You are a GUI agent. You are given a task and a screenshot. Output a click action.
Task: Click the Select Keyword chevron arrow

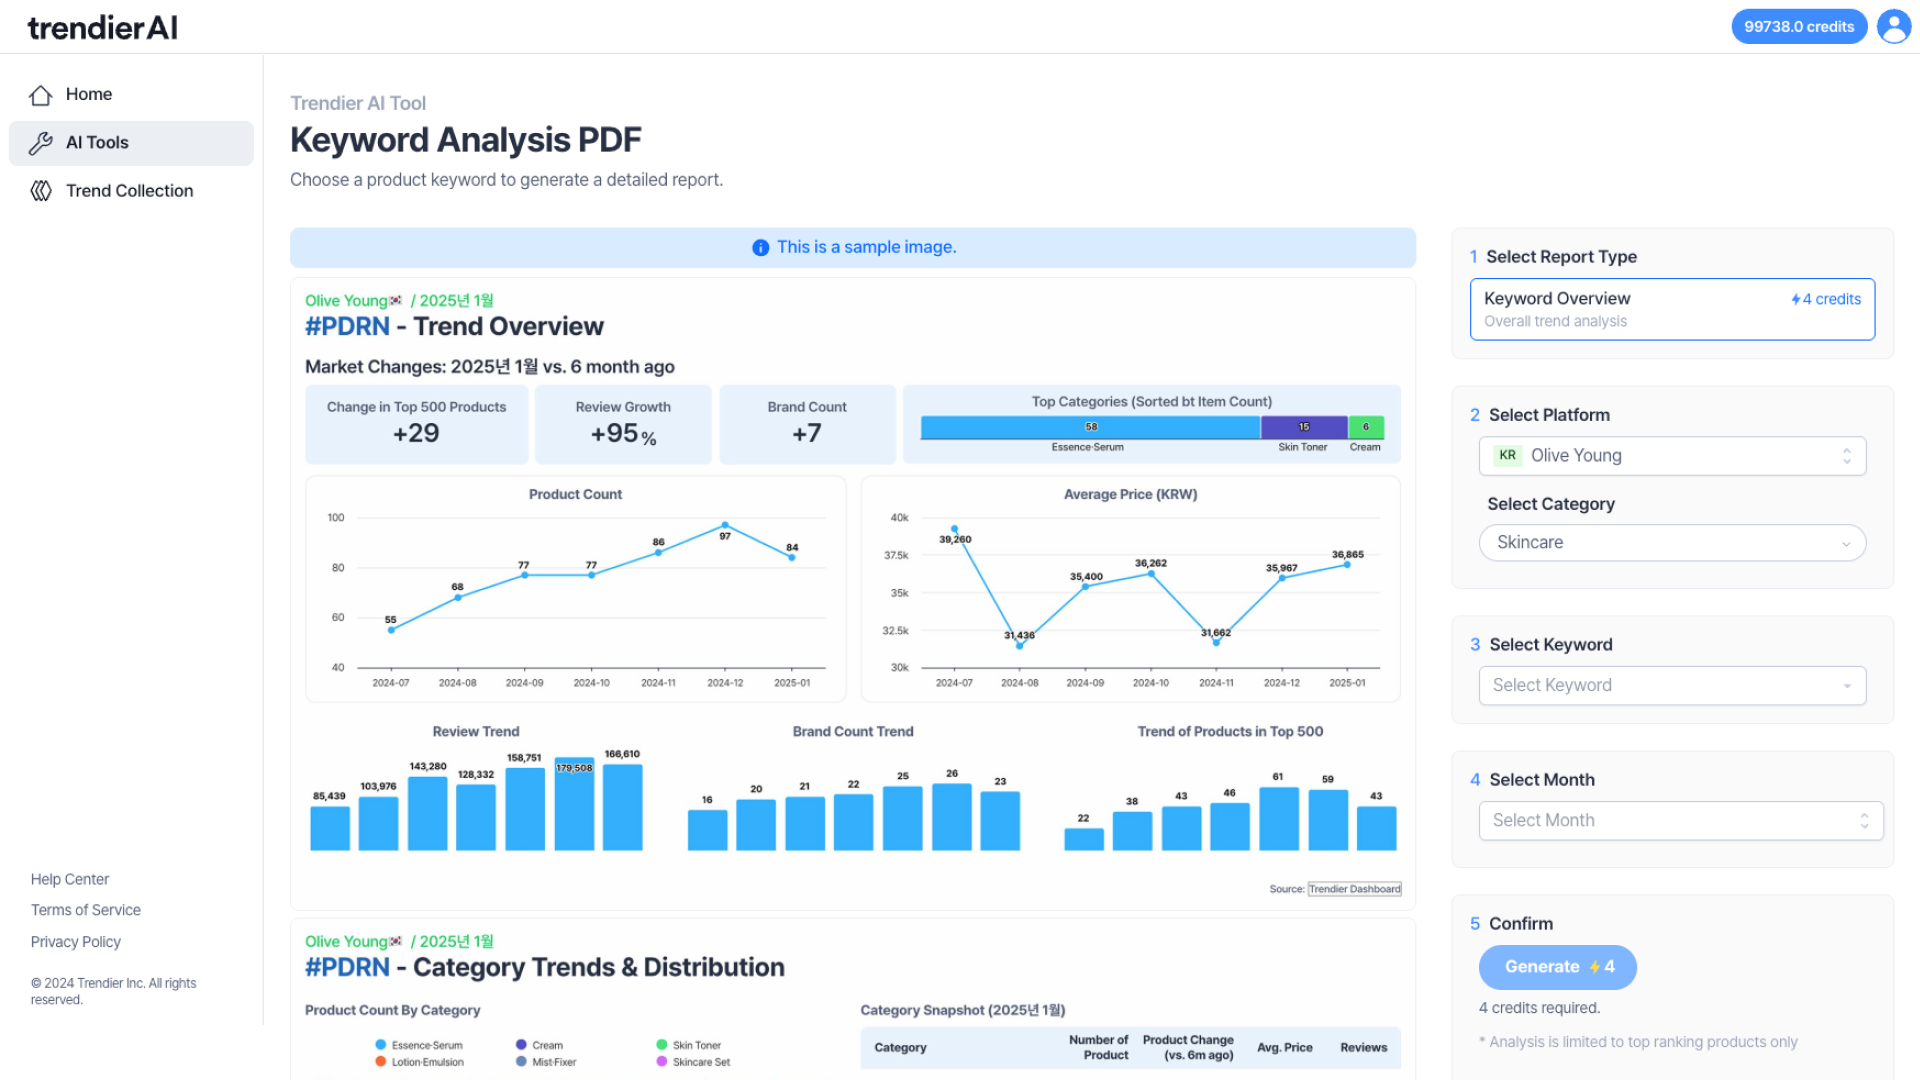tap(1847, 686)
